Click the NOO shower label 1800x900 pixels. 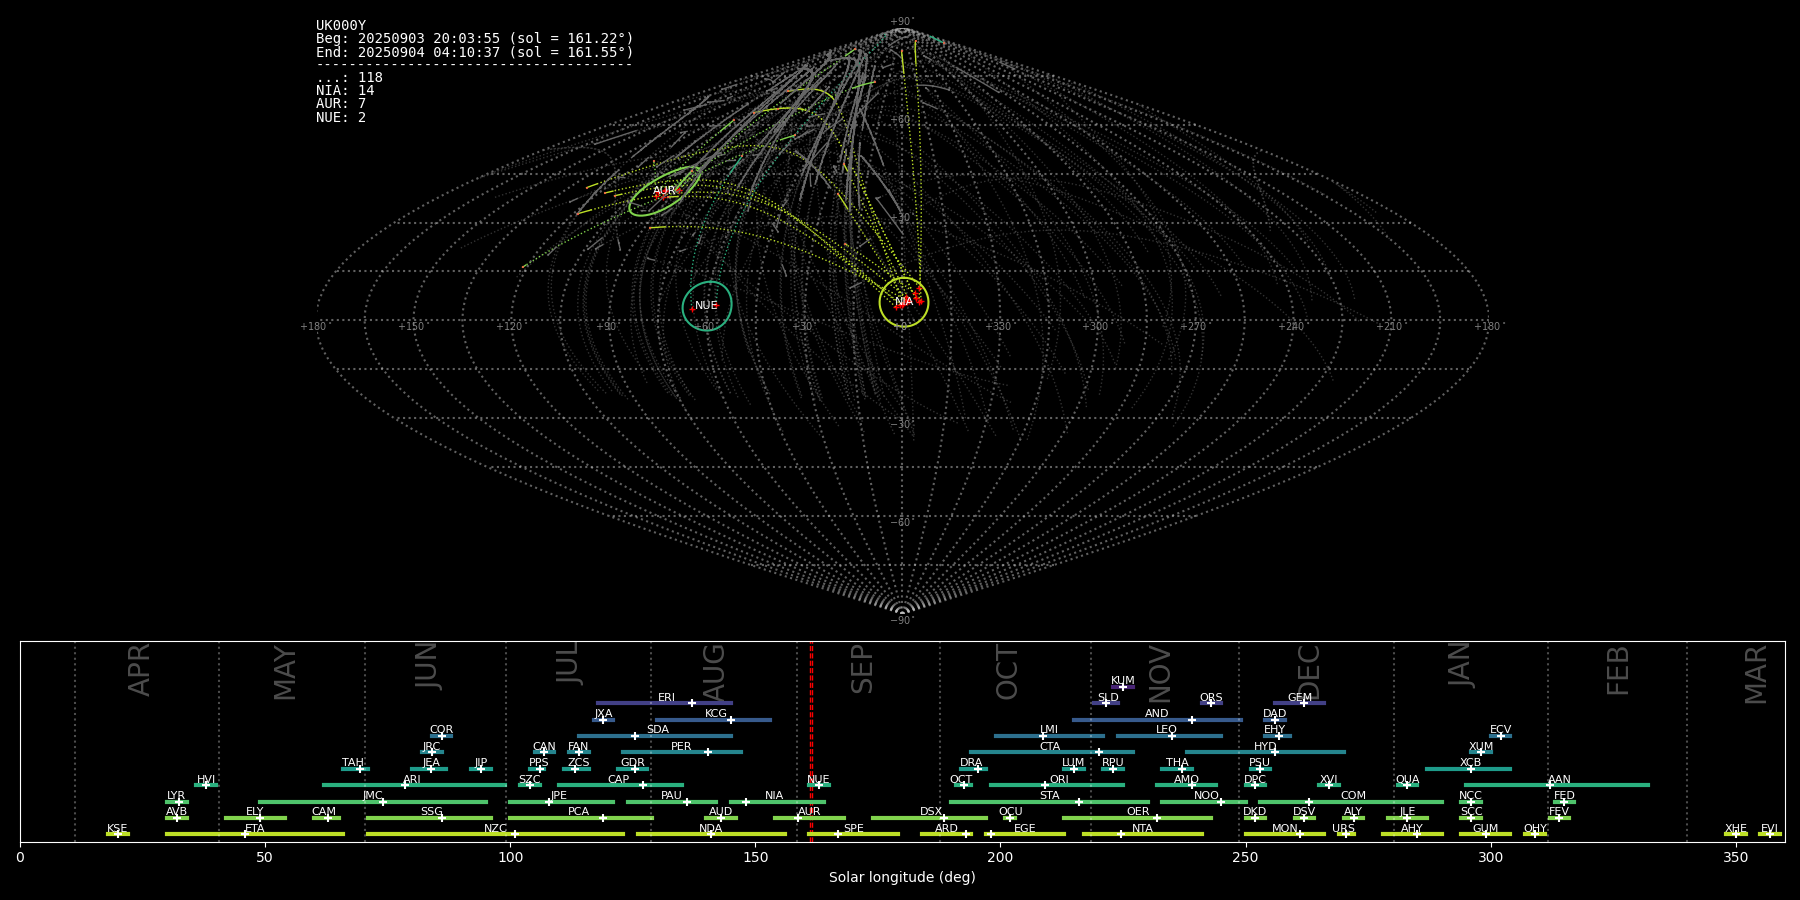click(1207, 796)
